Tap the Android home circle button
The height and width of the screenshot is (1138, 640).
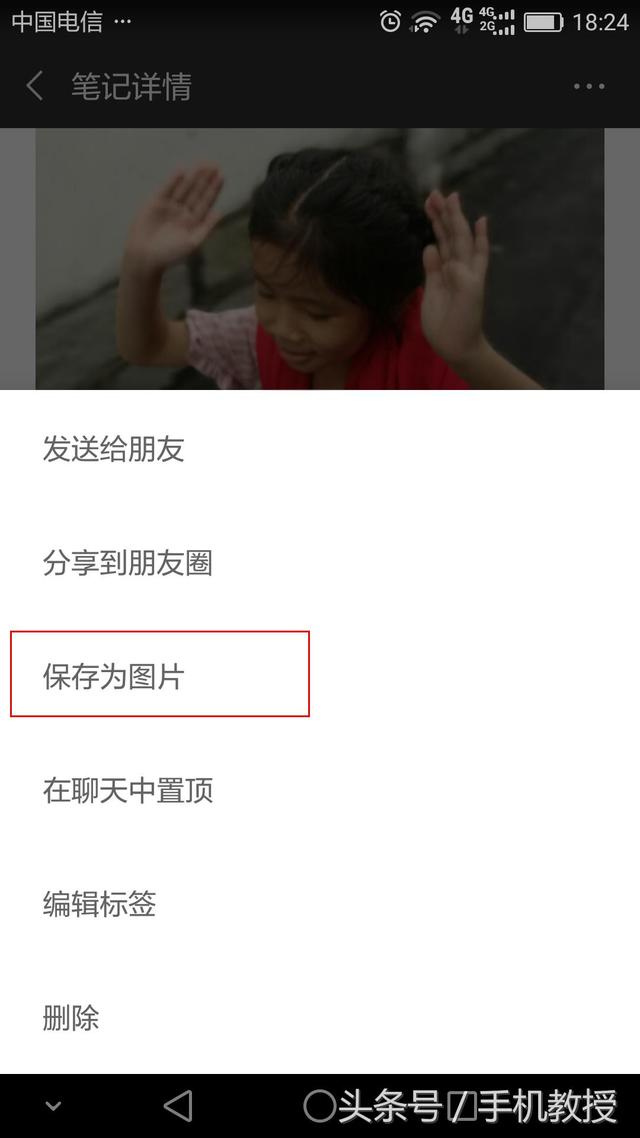(x=319, y=1106)
